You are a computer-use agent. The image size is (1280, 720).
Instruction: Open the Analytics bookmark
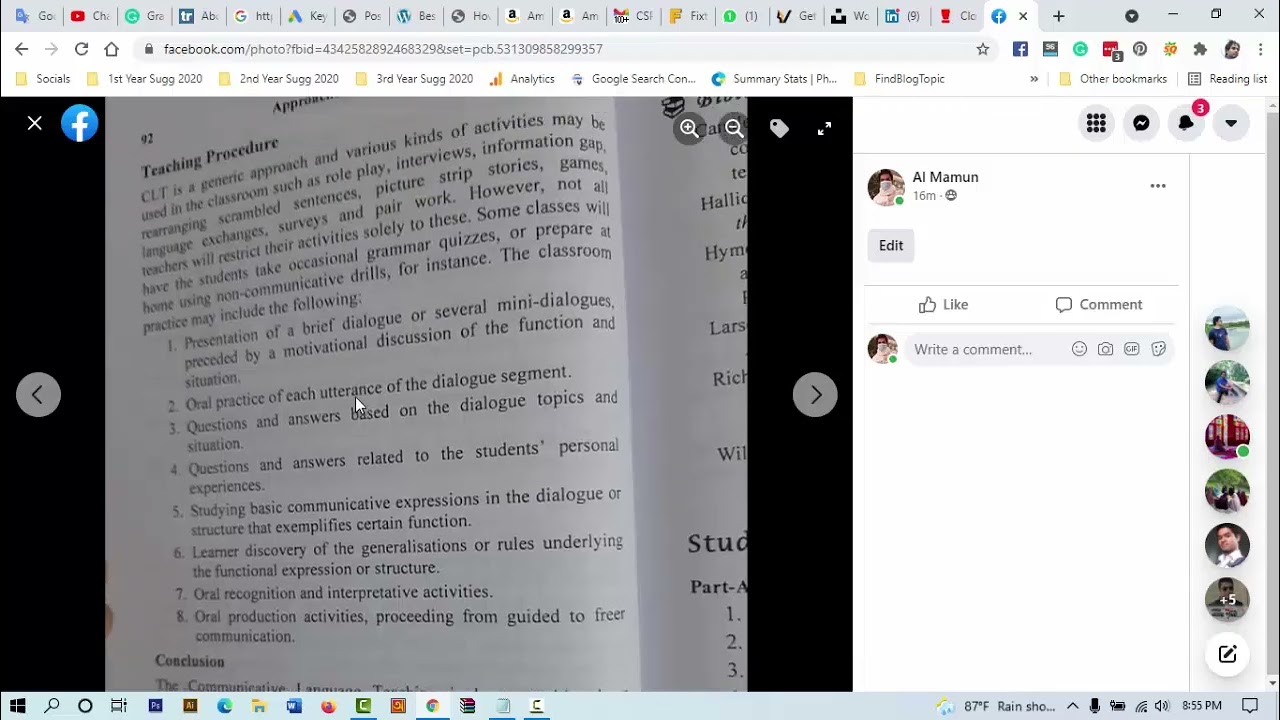[522, 79]
